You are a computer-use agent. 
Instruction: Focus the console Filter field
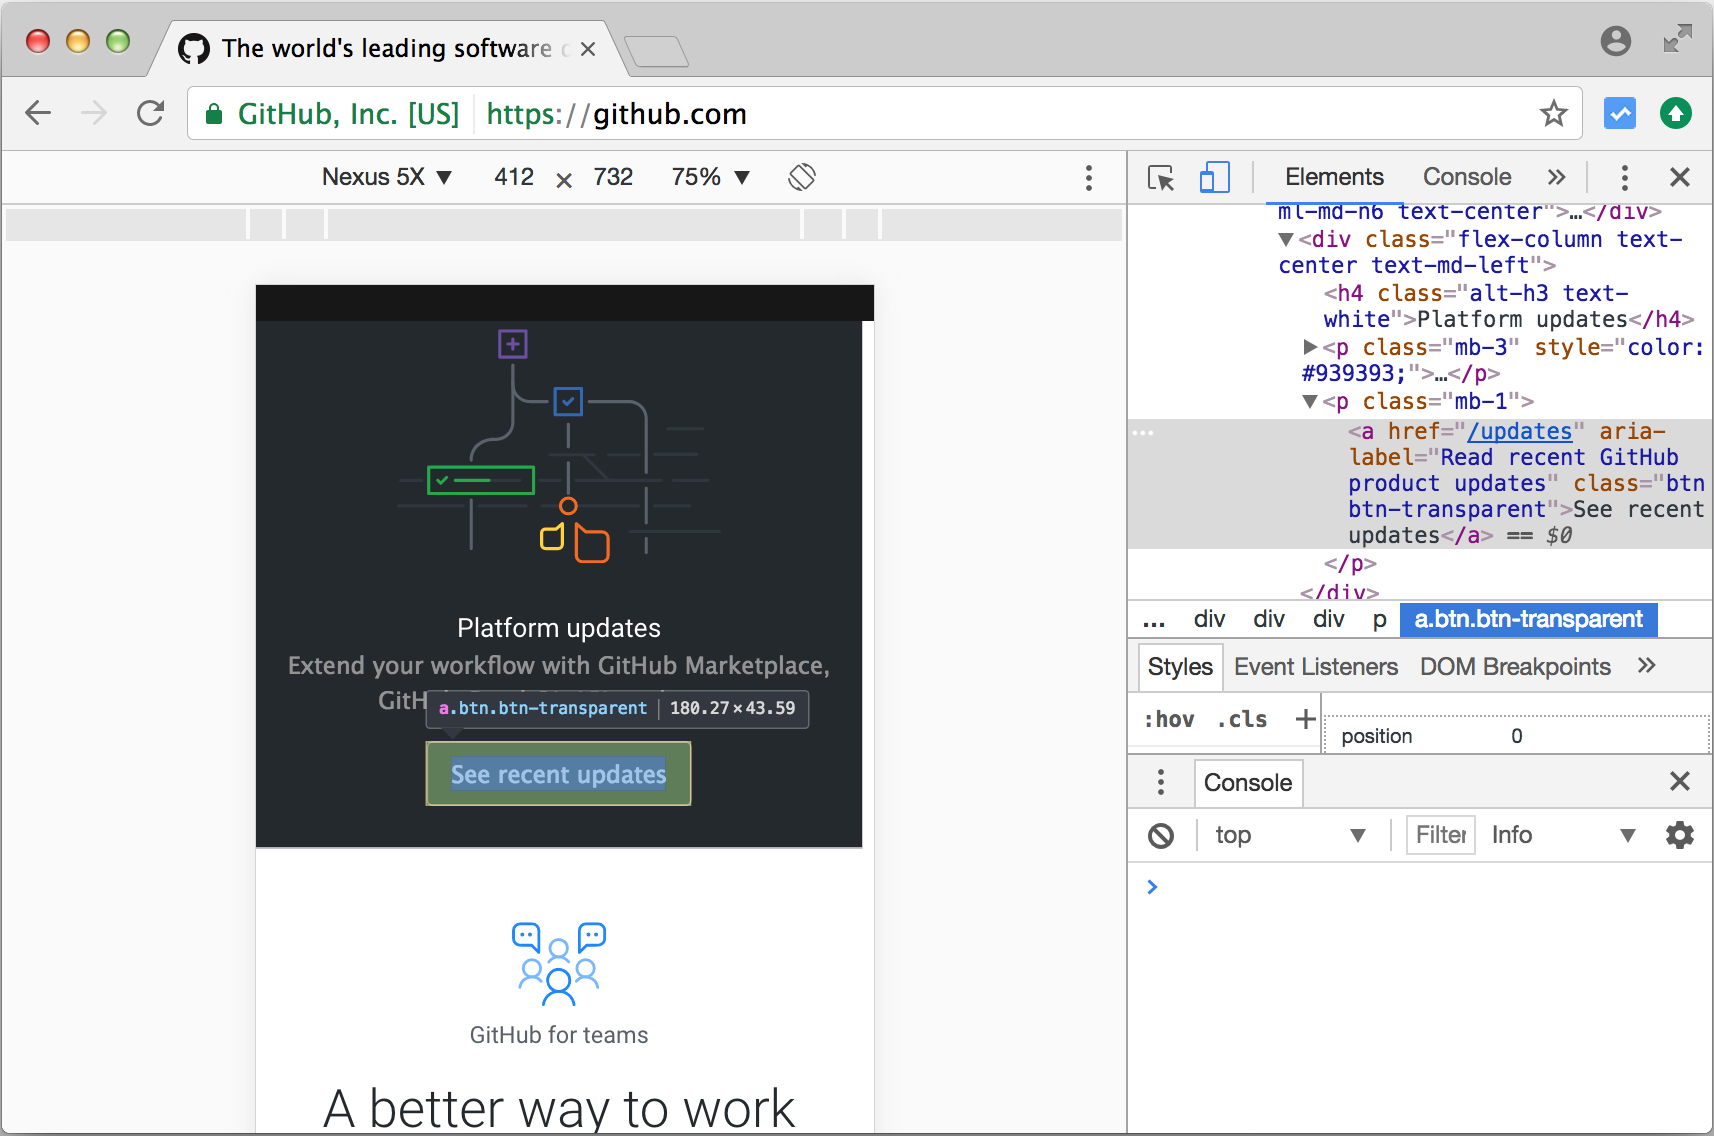(1441, 835)
